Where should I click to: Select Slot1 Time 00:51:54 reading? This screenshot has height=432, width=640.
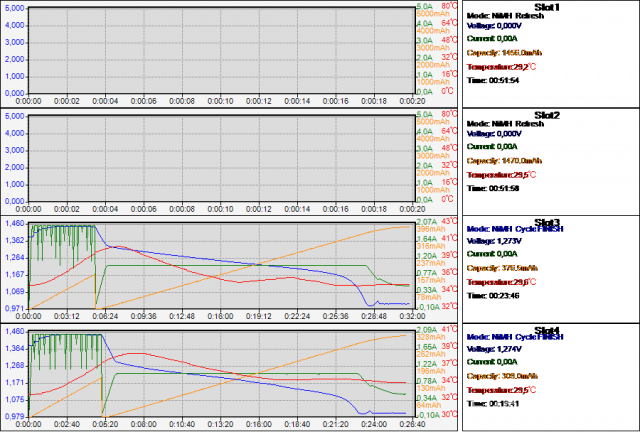(493, 80)
